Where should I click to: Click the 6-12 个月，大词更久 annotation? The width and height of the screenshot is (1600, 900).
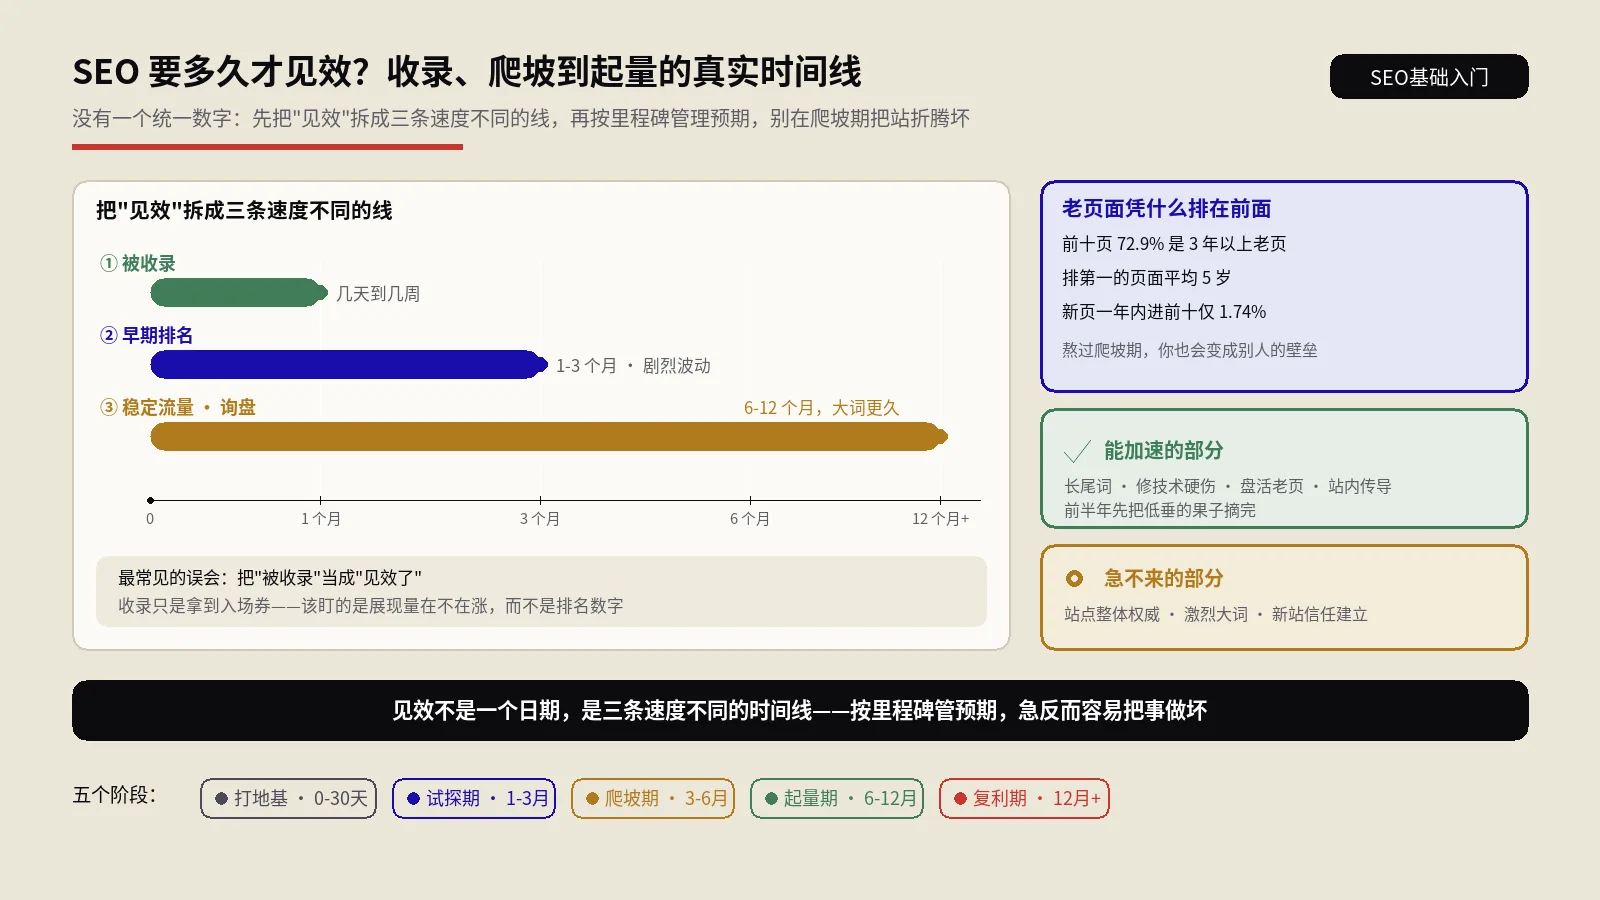[821, 408]
